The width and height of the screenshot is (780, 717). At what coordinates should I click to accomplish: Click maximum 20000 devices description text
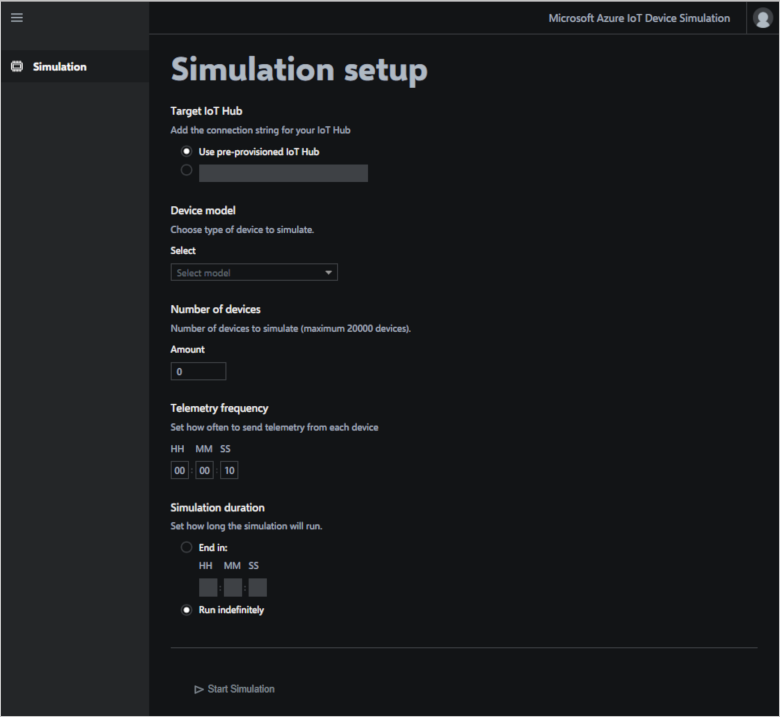point(291,329)
